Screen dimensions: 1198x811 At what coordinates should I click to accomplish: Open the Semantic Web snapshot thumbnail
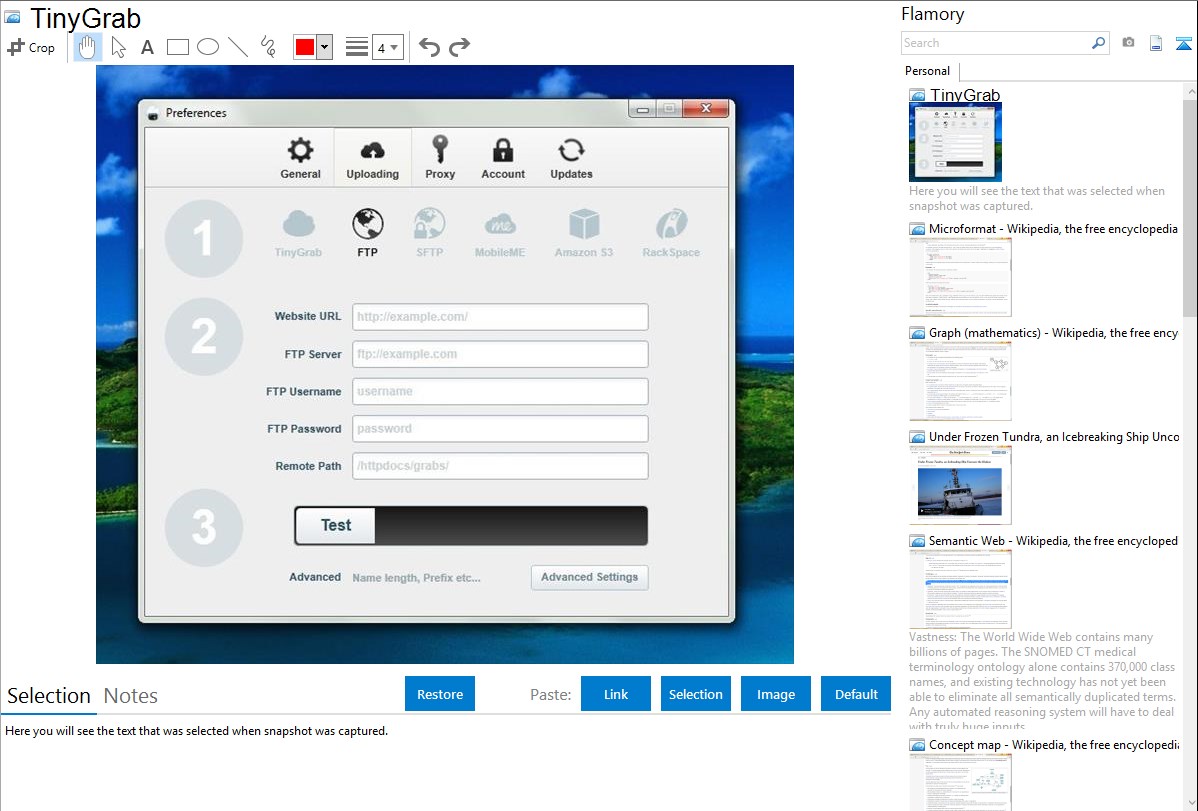point(960,589)
